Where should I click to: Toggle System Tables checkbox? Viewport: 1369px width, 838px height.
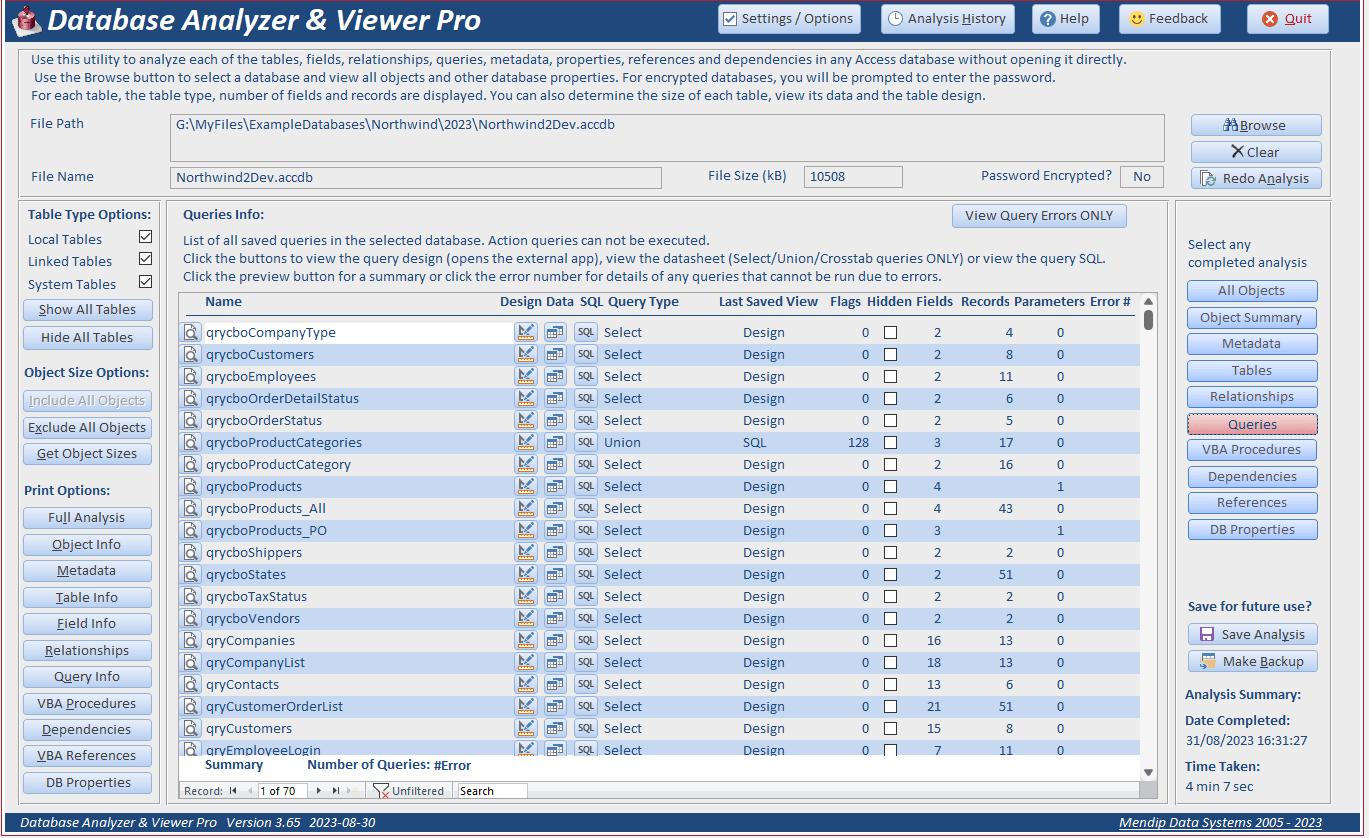[x=146, y=282]
